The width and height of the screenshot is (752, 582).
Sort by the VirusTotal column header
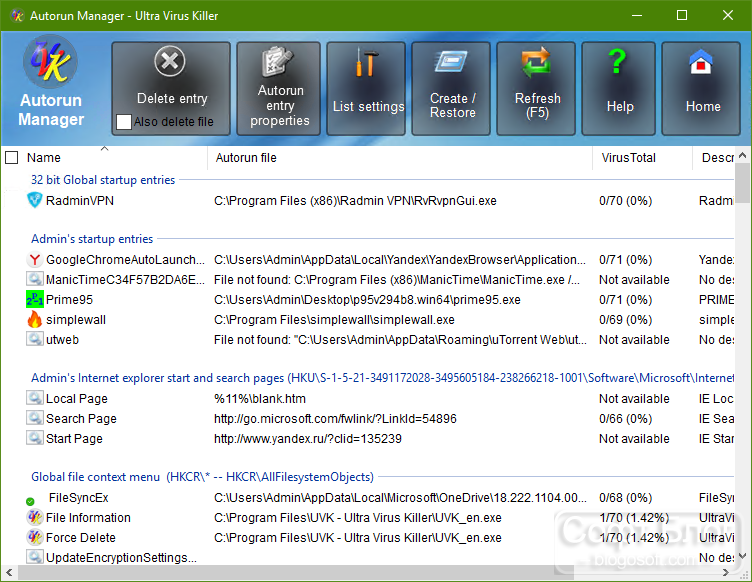tap(628, 158)
